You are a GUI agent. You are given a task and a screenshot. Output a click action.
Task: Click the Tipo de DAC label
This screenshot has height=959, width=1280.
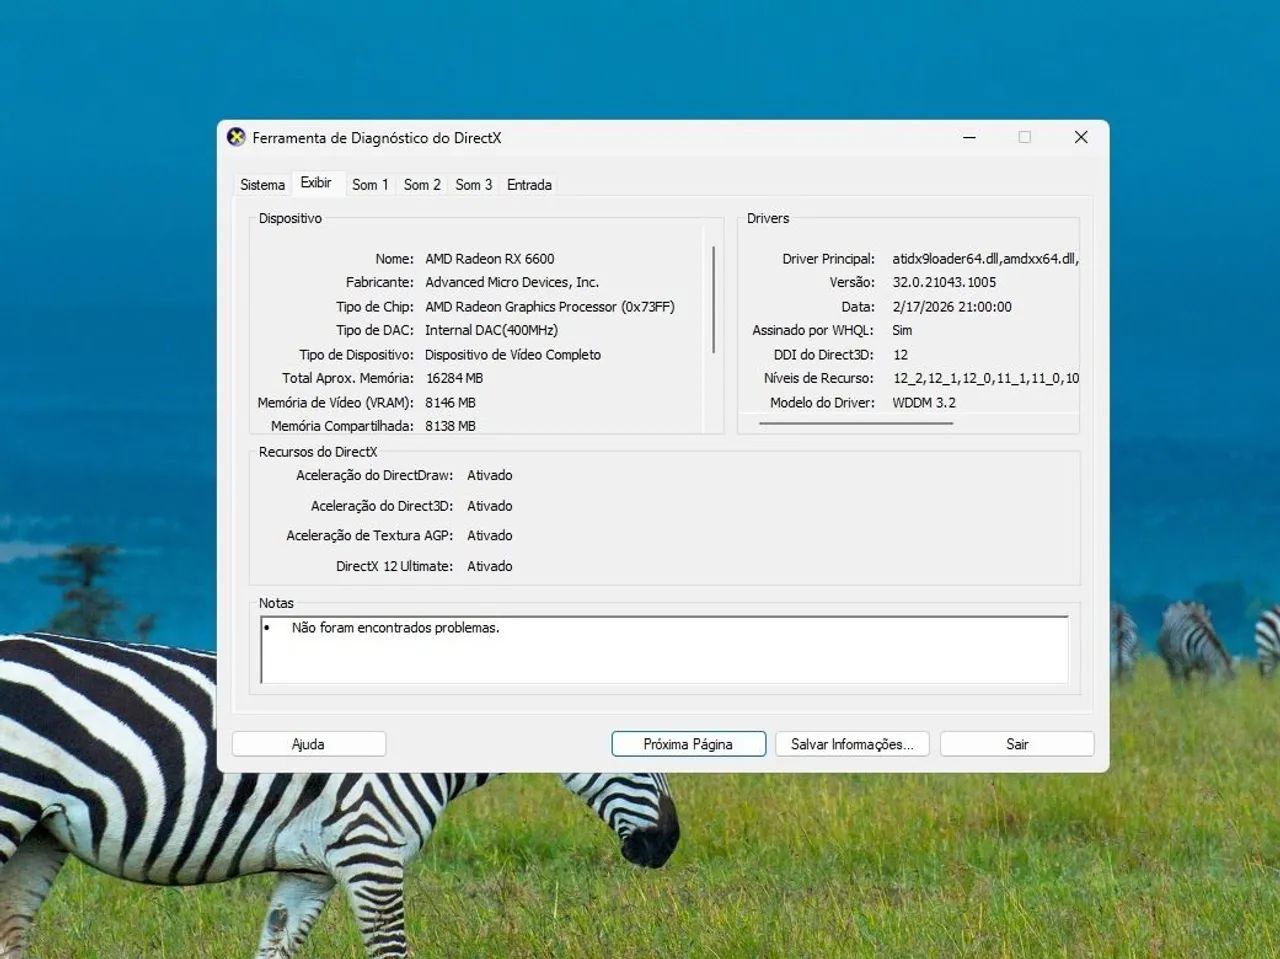(x=375, y=331)
